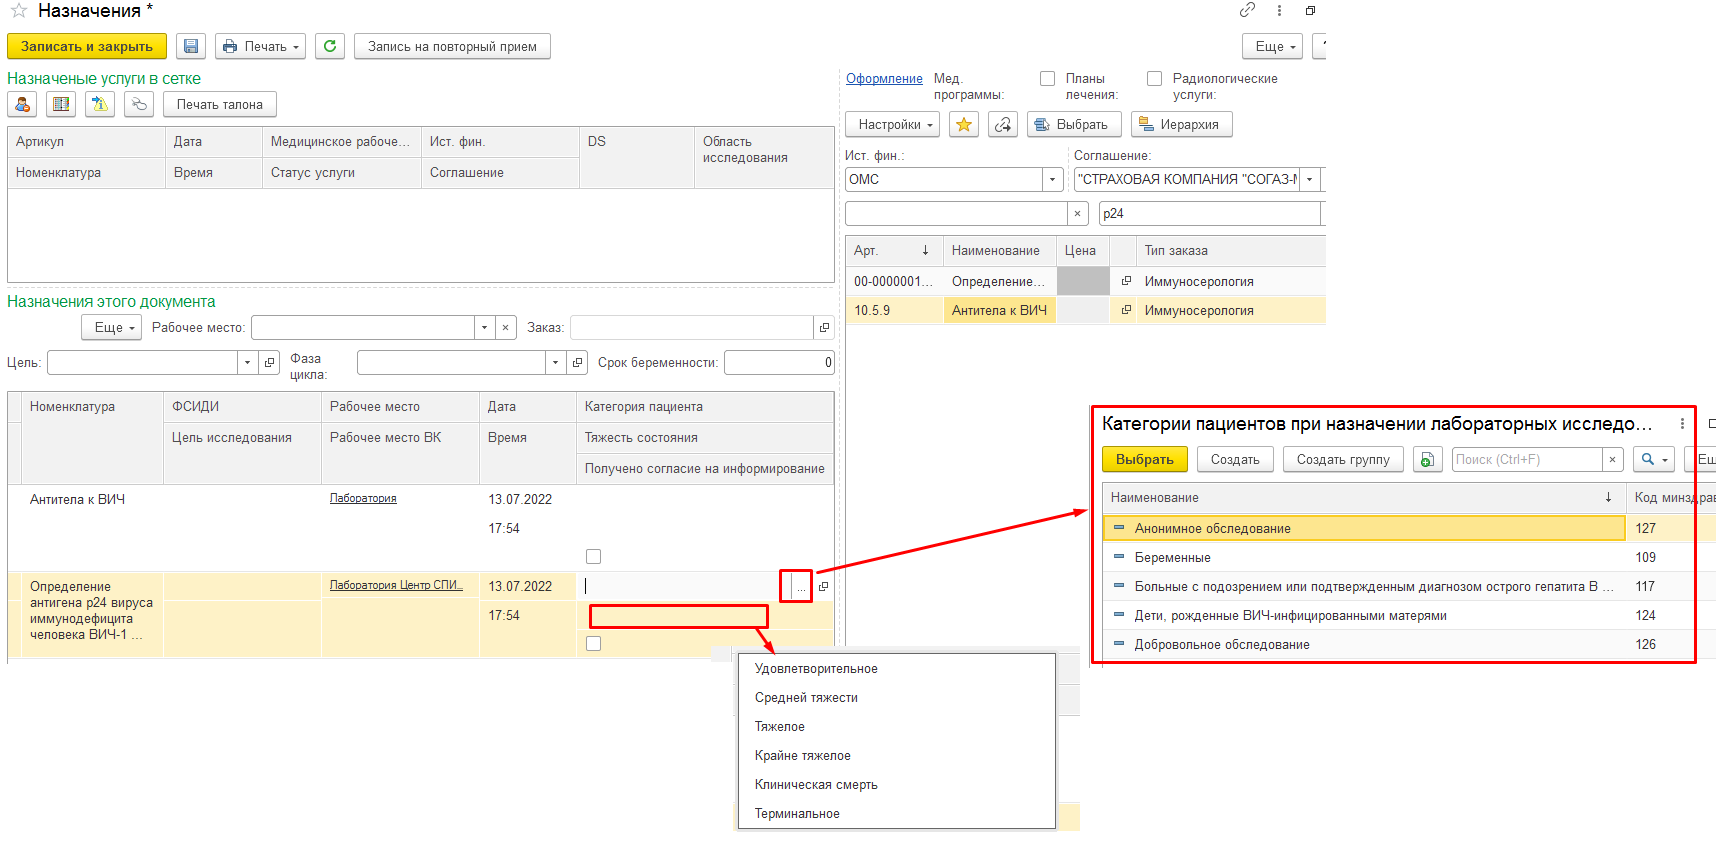Select the Беременные category row
The image size is (1729, 845).
pyautogui.click(x=1172, y=557)
